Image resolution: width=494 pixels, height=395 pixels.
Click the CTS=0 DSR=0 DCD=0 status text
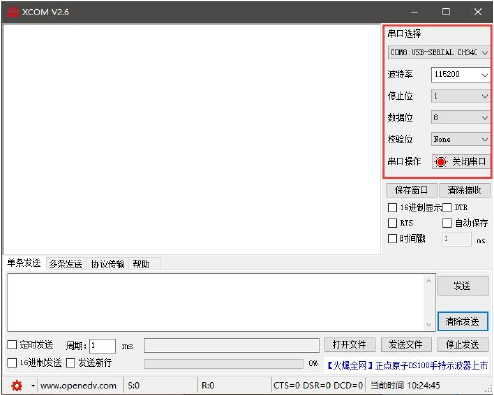318,386
